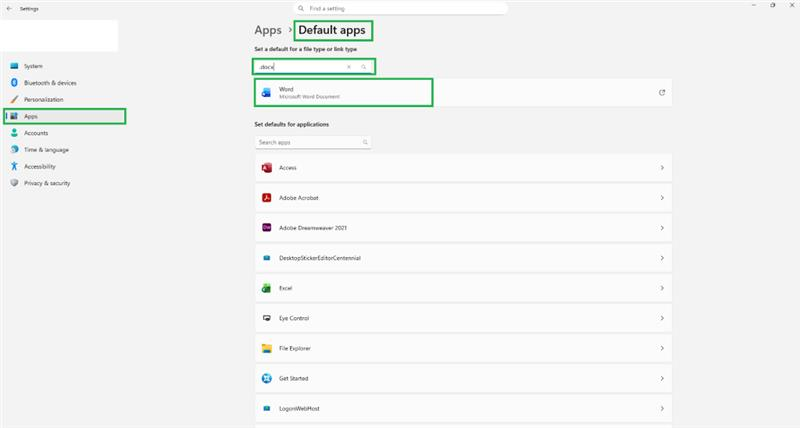Screen dimensions: 800x428
Task: Expand Adobe Acrobat chevron
Action: tap(662, 198)
